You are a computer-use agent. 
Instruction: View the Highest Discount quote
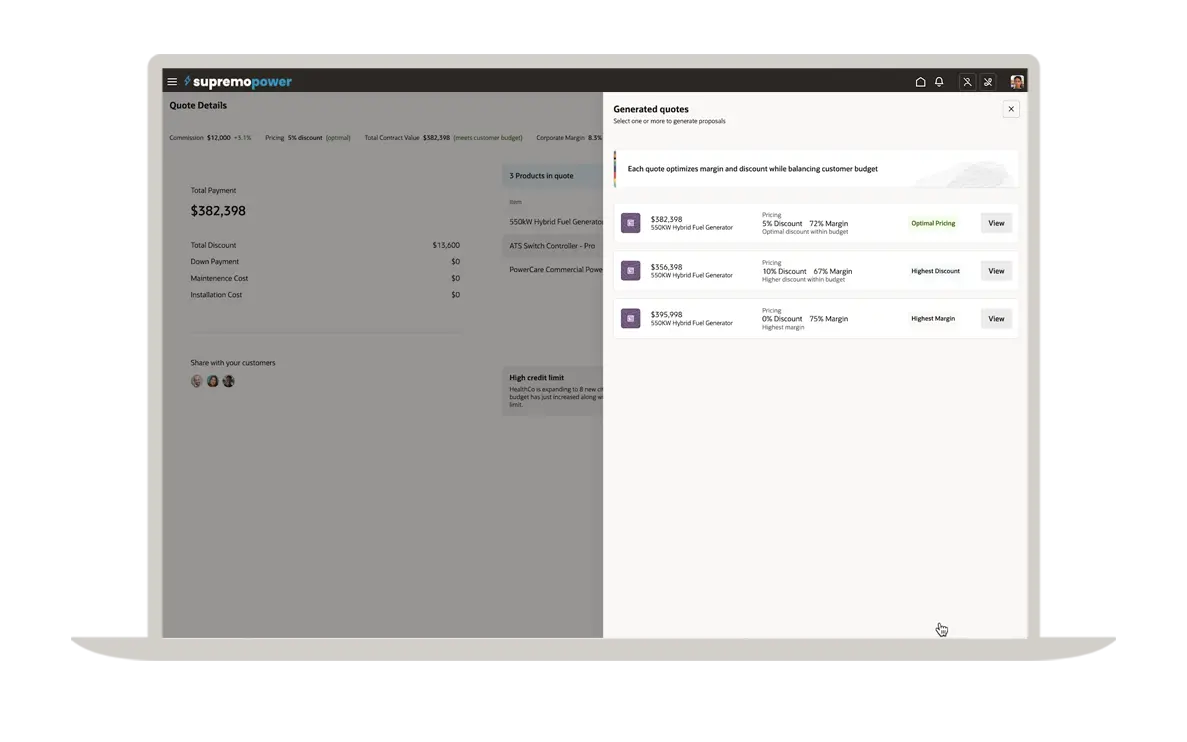coord(995,271)
